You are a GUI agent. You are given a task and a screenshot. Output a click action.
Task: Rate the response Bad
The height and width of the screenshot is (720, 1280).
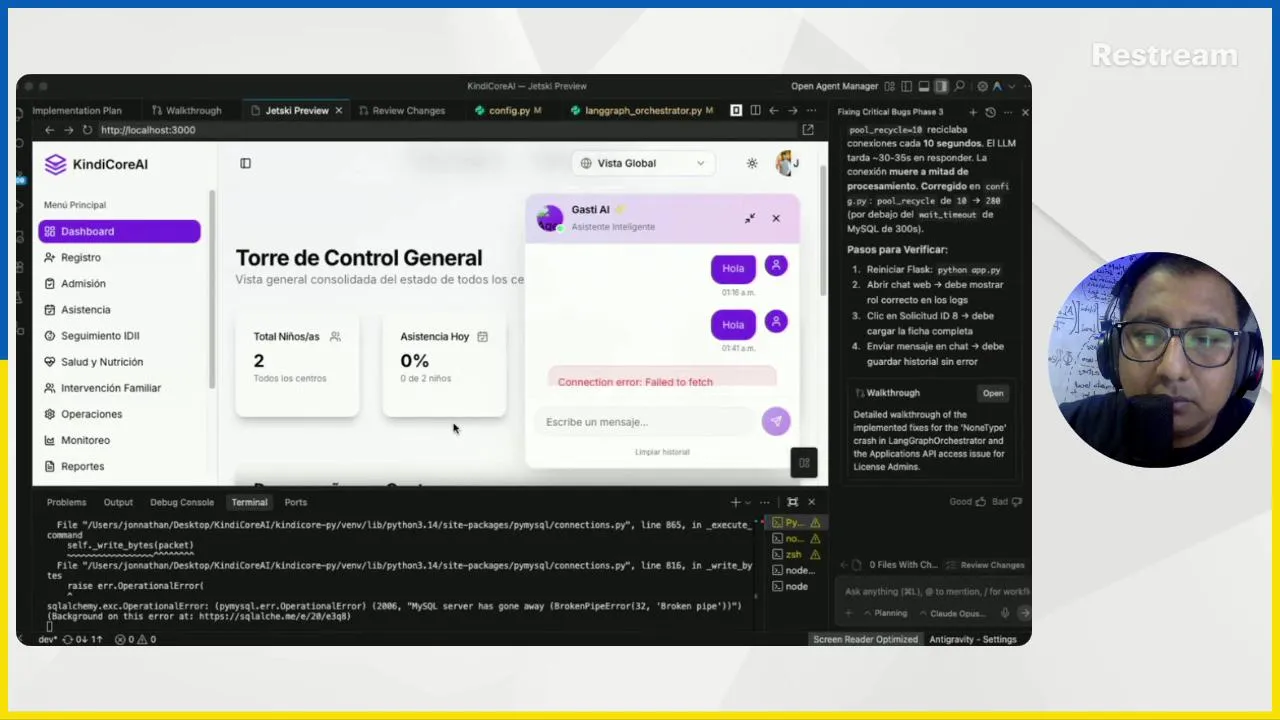pyautogui.click(x=1006, y=502)
